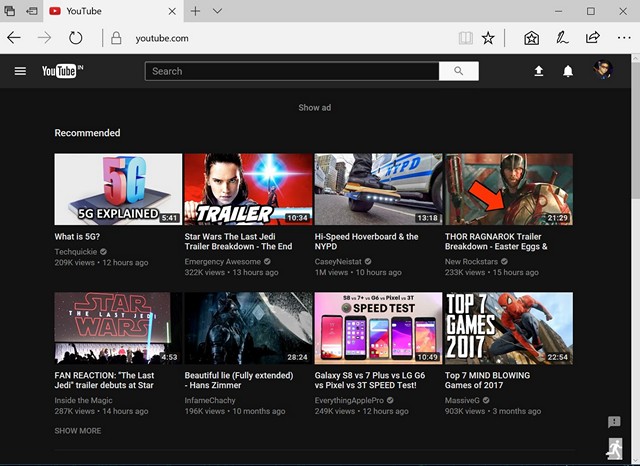
Task: Click Galaxy S8 vs 7 Plus title
Action: 370,380
